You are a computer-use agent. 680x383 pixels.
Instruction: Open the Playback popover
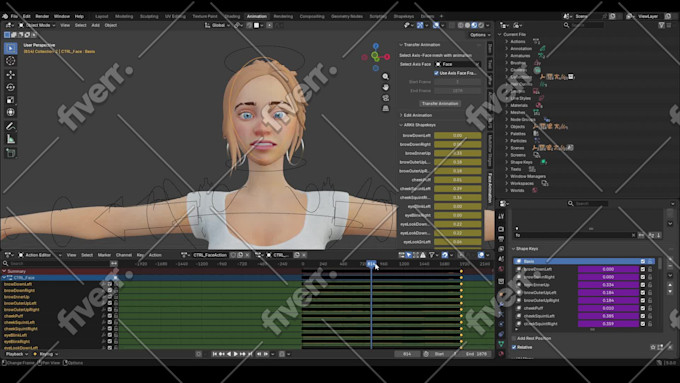coord(16,354)
